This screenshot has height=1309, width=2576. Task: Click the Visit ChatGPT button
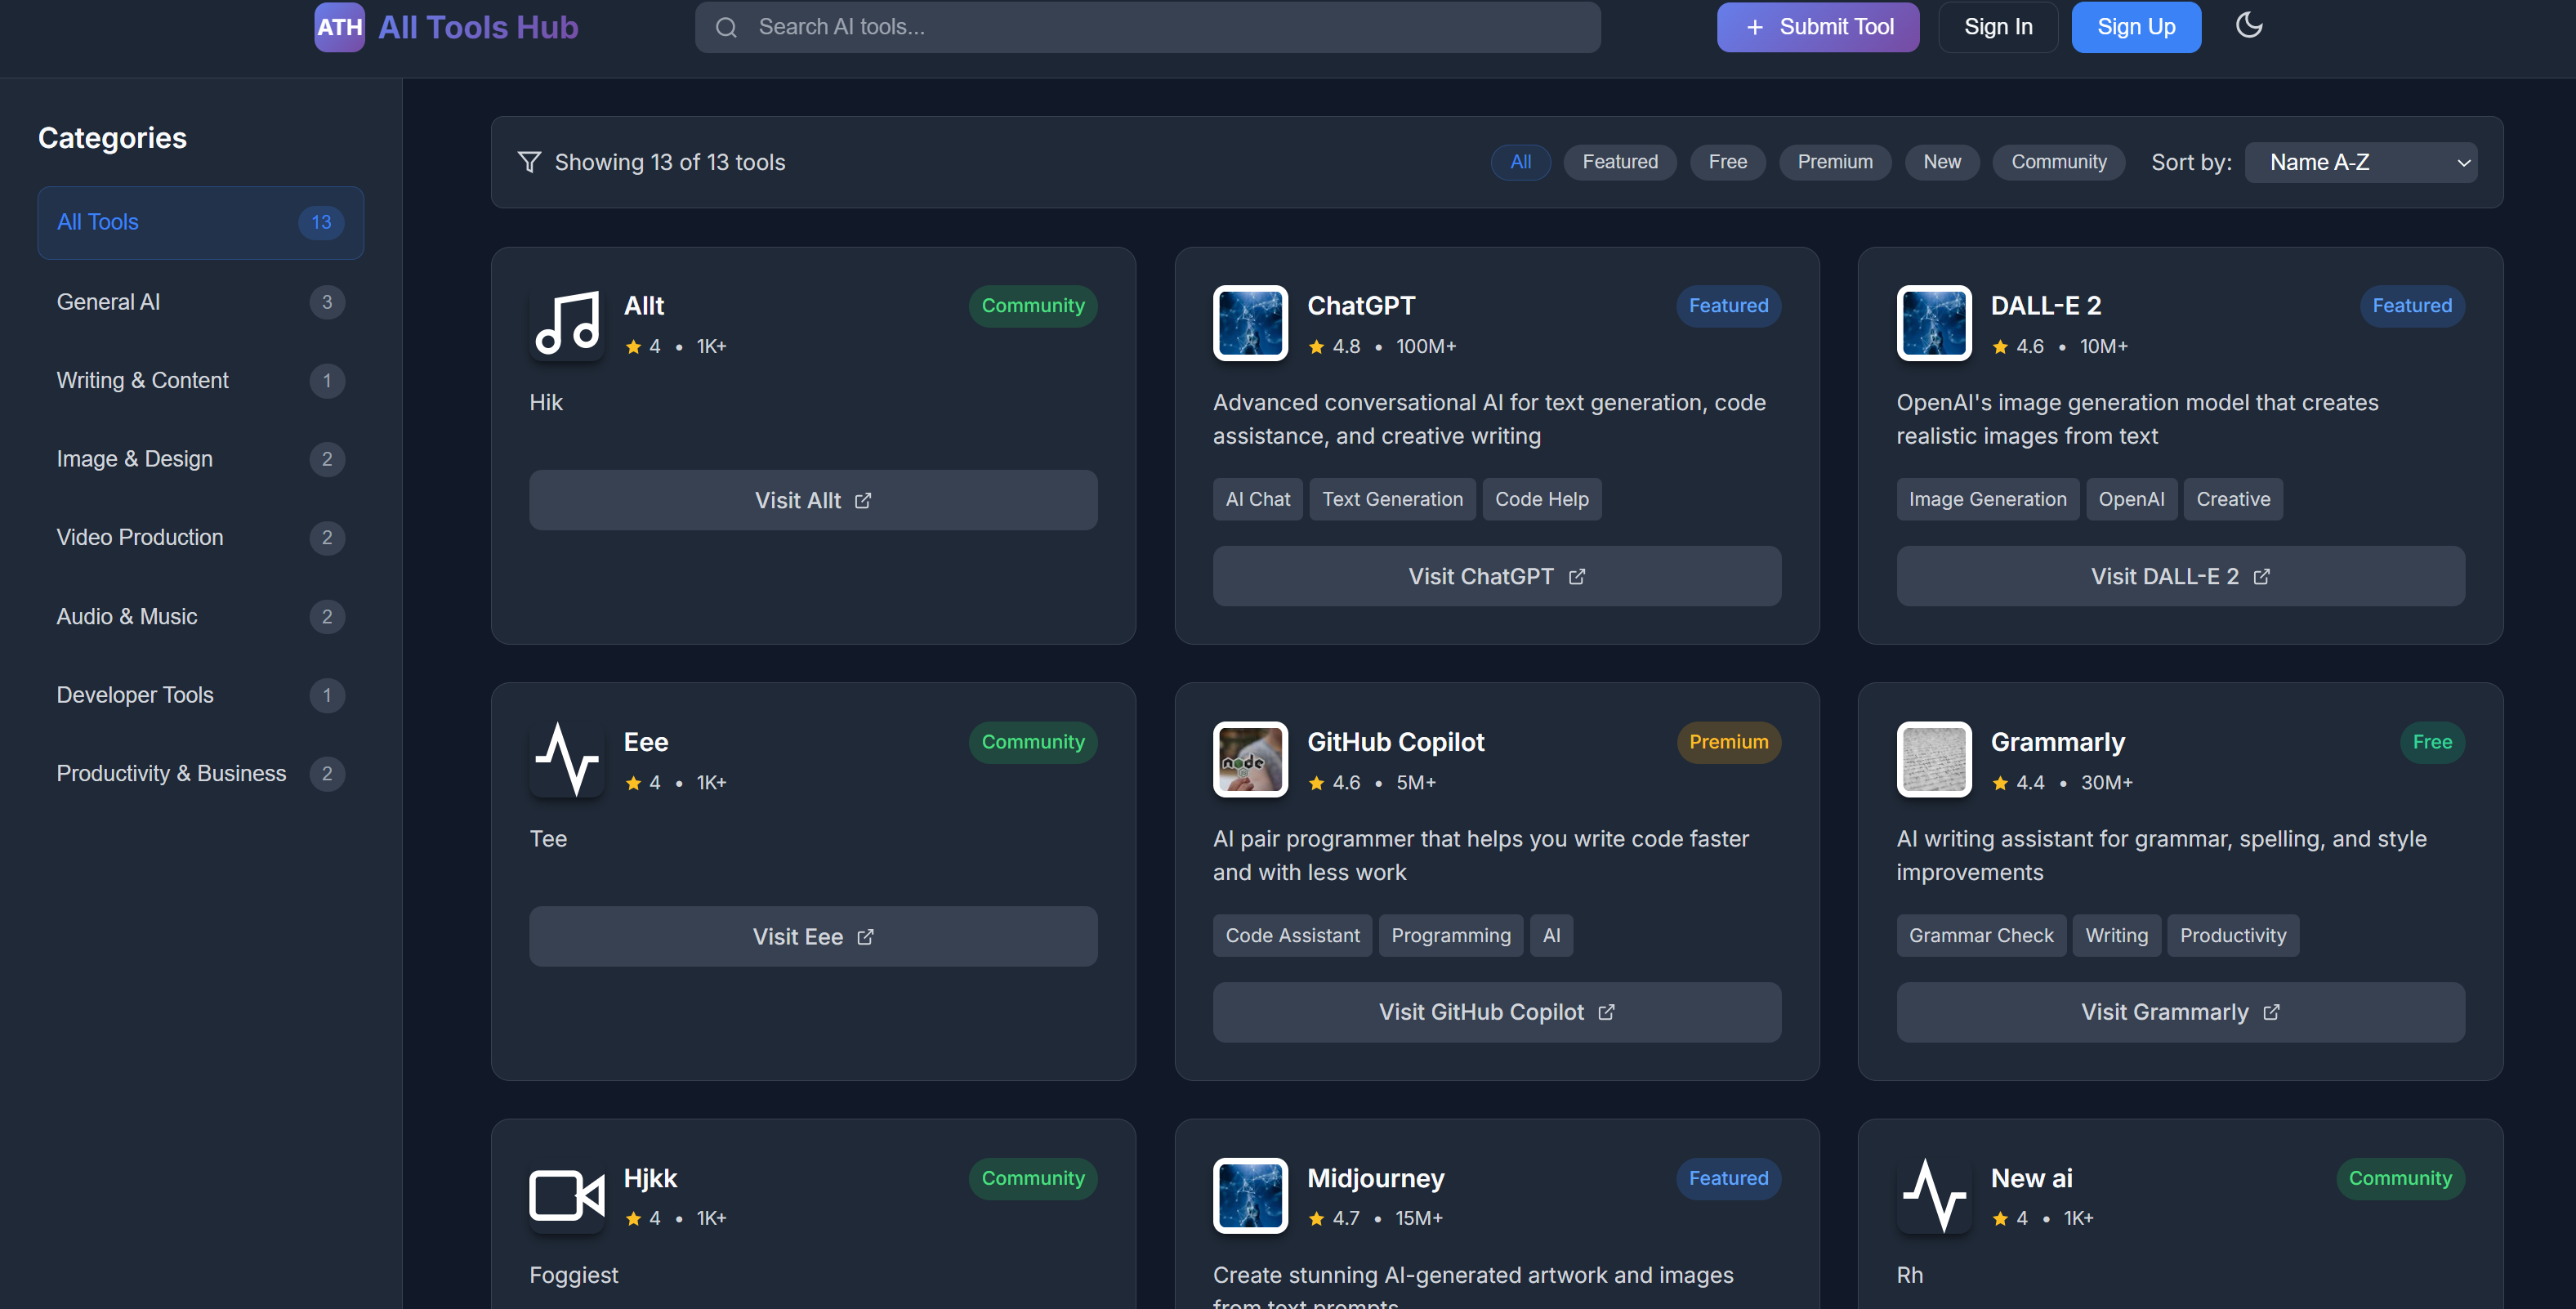point(1496,576)
